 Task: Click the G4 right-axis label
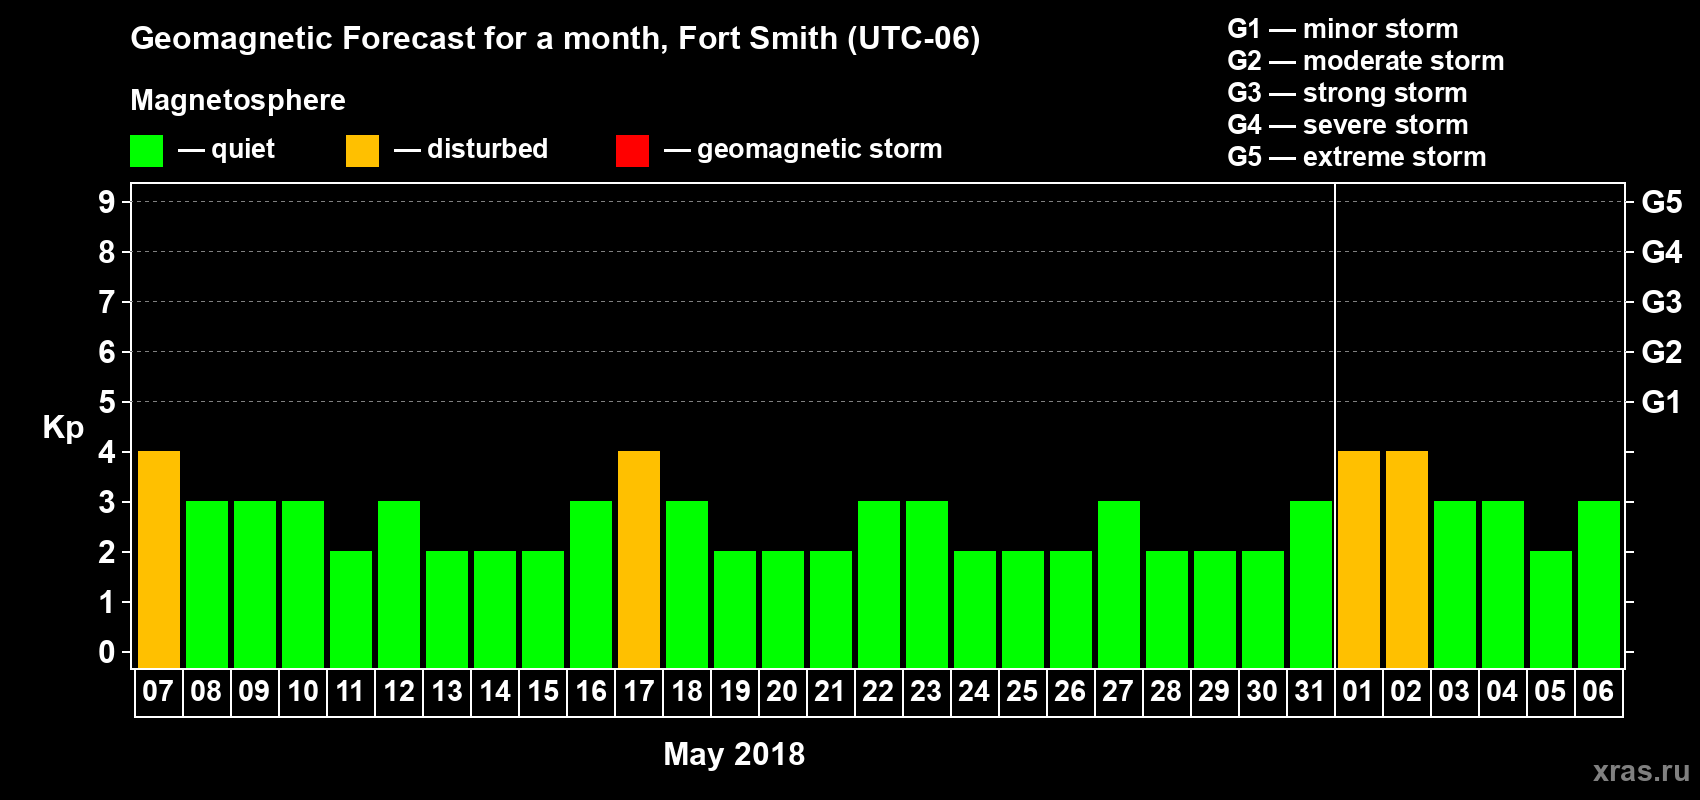point(1662,252)
